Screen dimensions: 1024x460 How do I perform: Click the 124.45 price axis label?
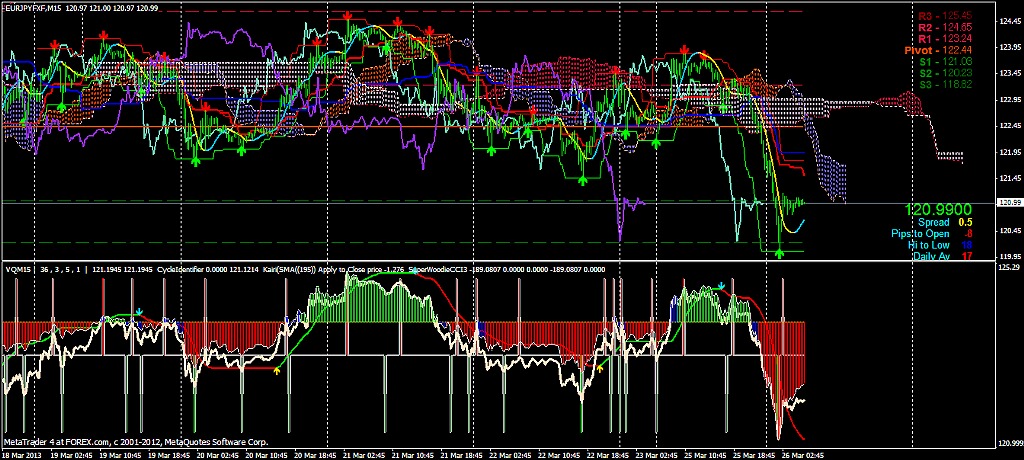click(x=1010, y=22)
